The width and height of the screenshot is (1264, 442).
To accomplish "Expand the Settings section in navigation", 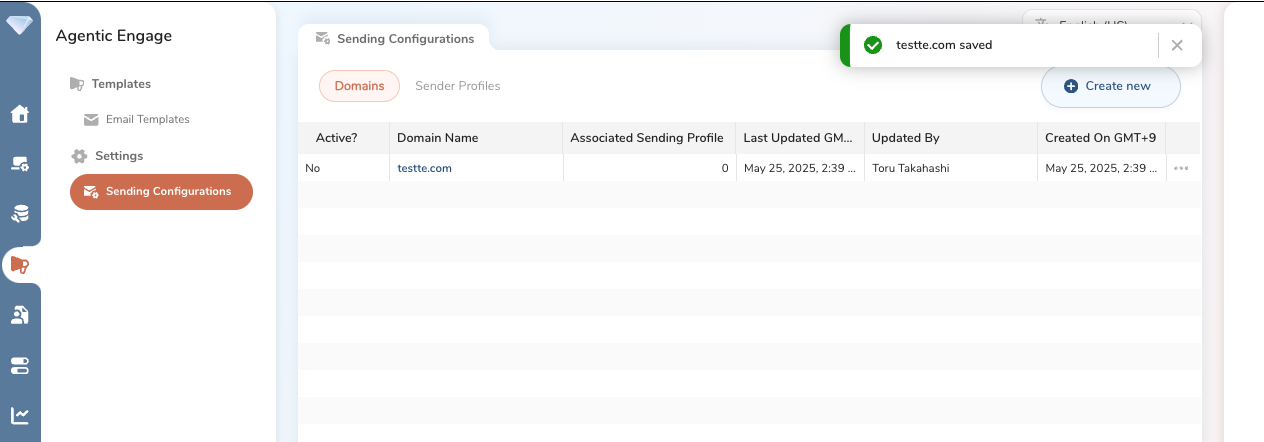I will click(118, 156).
